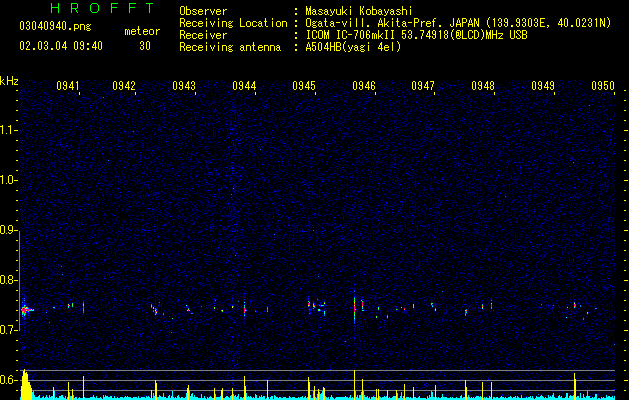Screen dimensions: 629x400
Task: Click the 0941 time marker
Action: (67, 85)
